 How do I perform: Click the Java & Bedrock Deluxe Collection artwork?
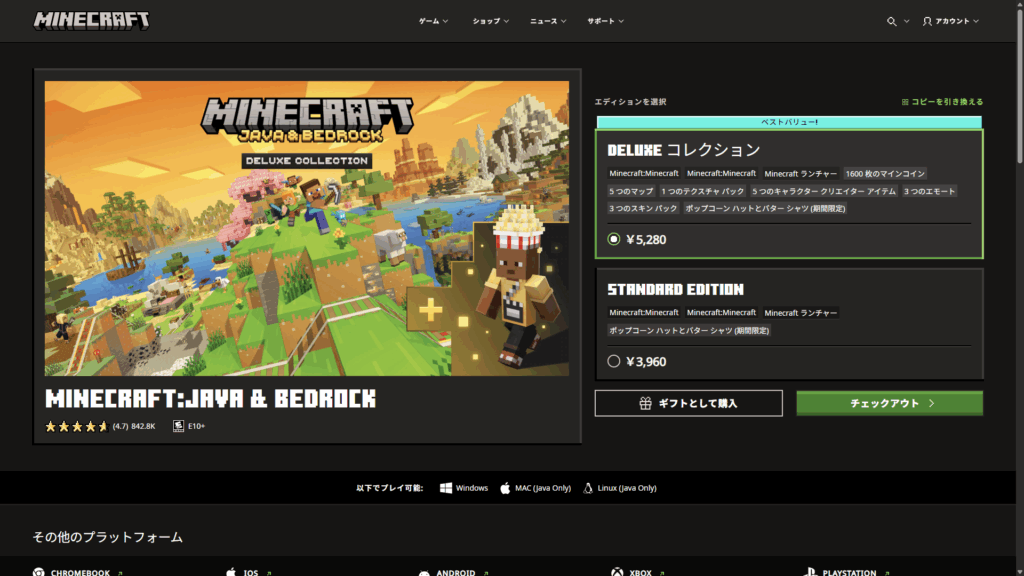[307, 229]
